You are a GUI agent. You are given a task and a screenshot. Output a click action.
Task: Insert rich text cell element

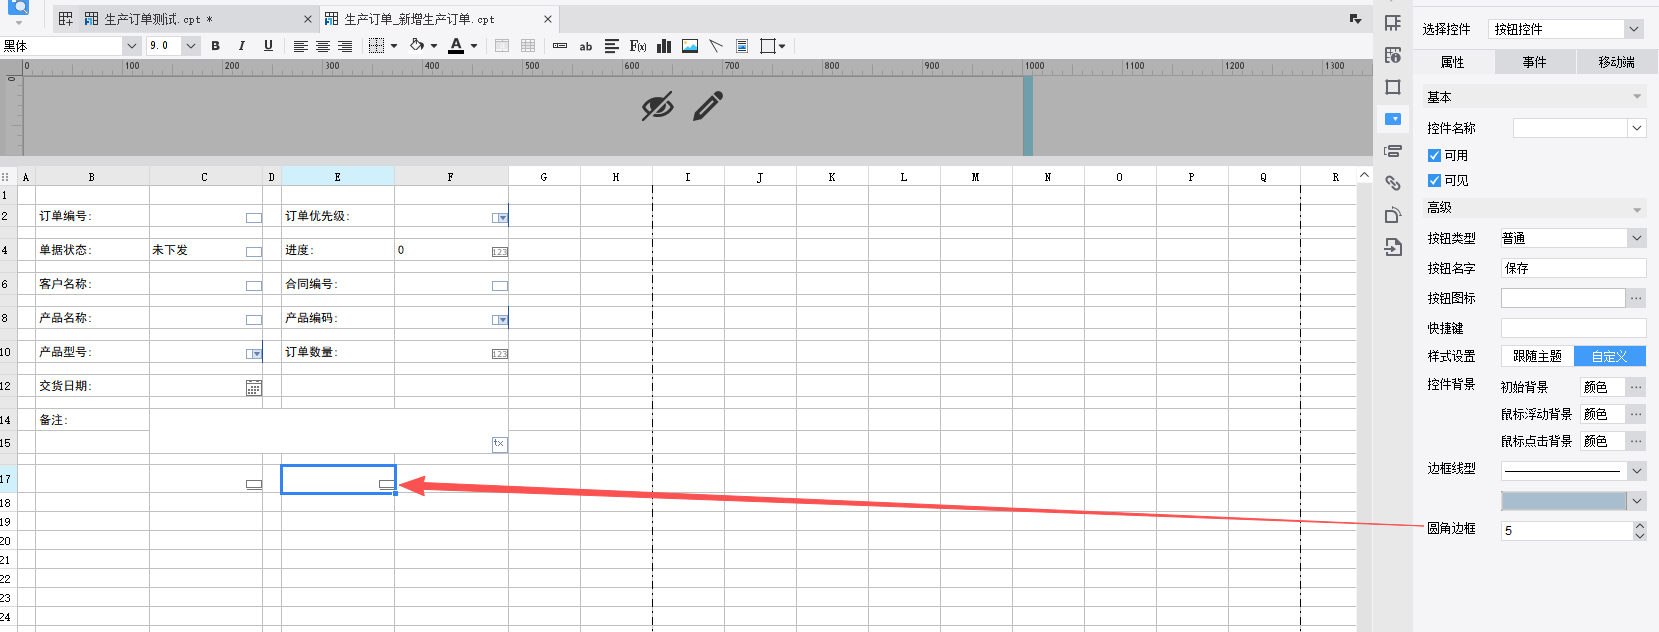pos(612,46)
